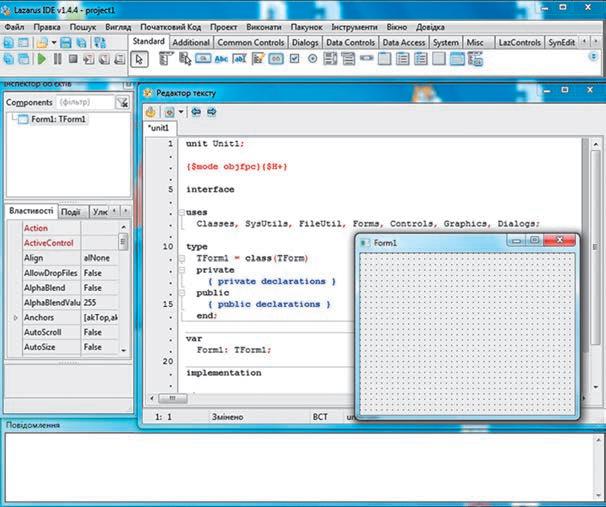Click the Step Out debug icon
Viewport: 606px width, 507px height.
point(120,59)
